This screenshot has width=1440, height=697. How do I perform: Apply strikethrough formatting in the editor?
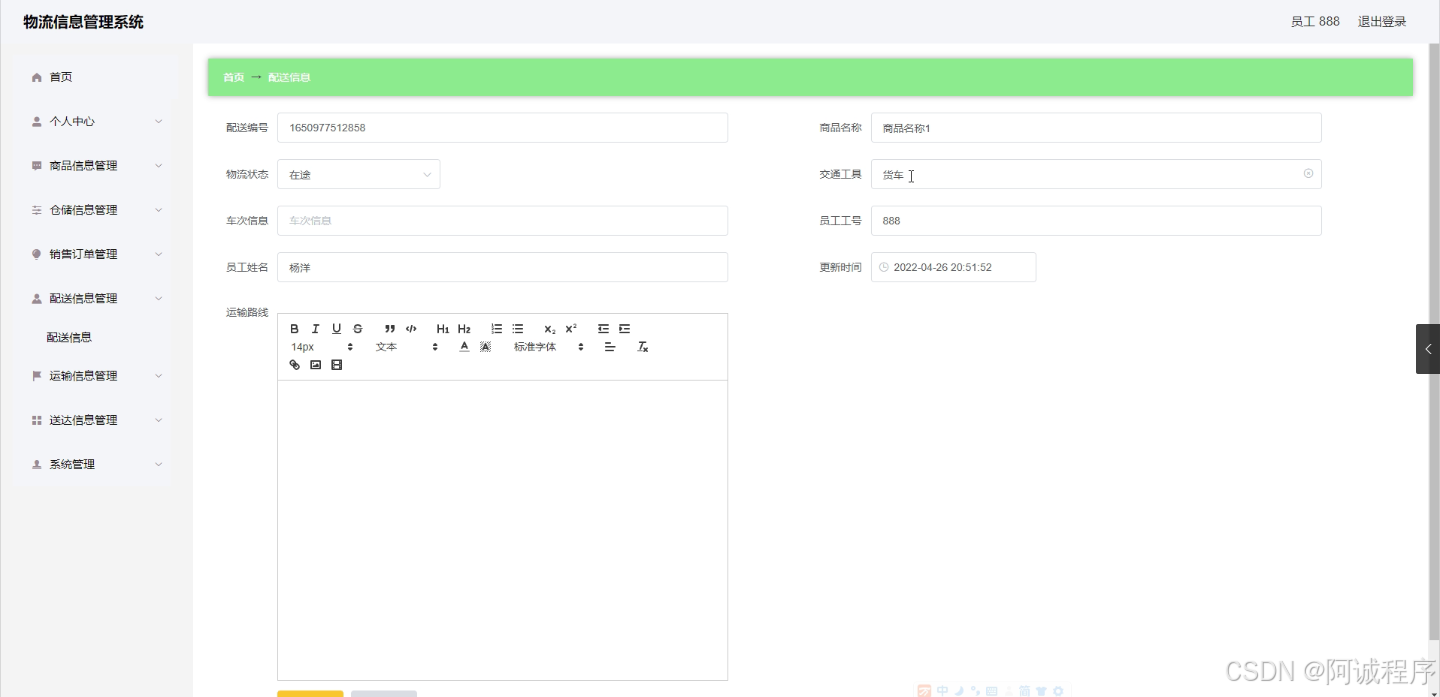coord(357,328)
